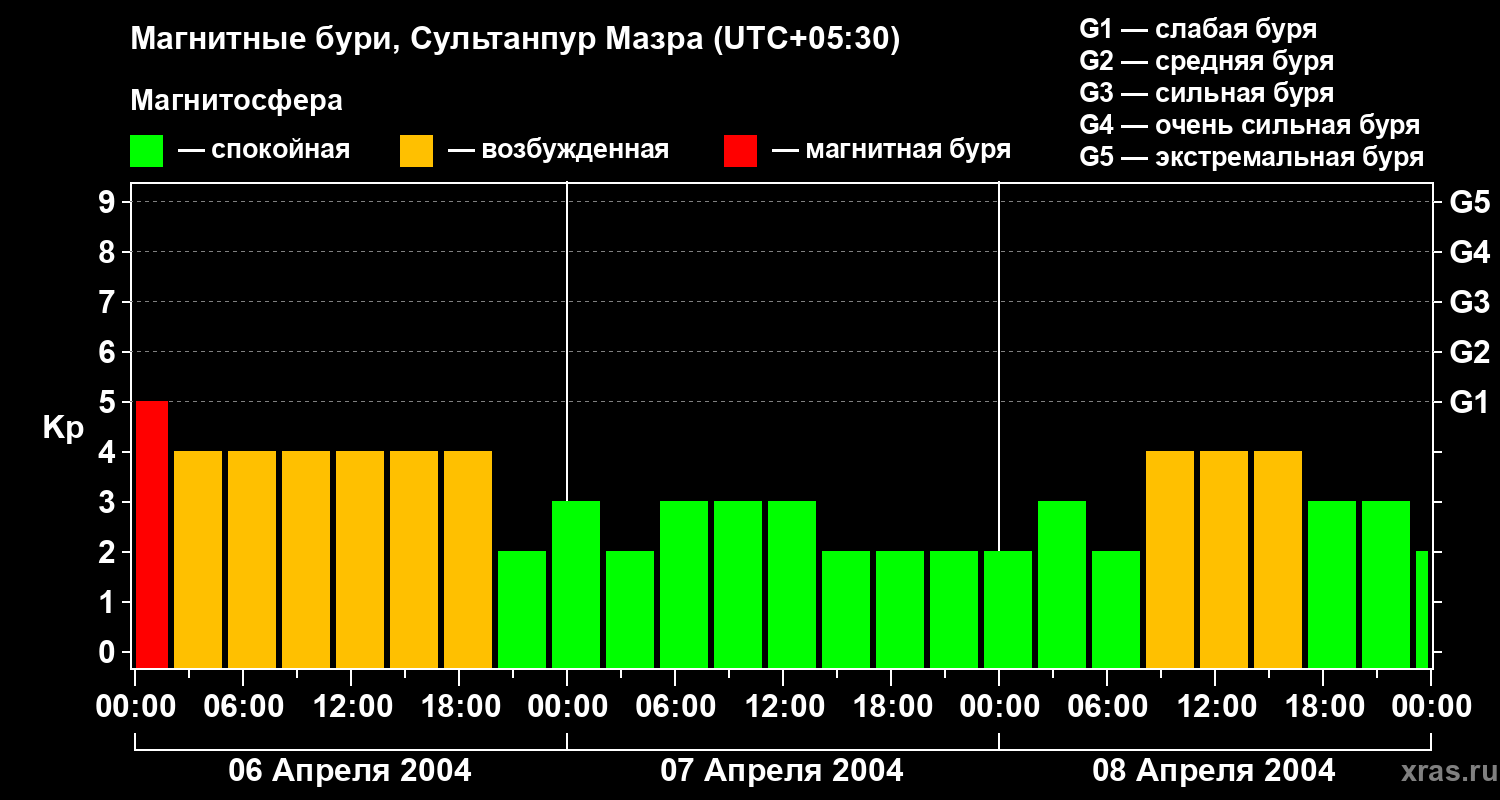The height and width of the screenshot is (800, 1500).
Task: Click the 06:00 time label above 06 Апреля
Action: point(243,707)
